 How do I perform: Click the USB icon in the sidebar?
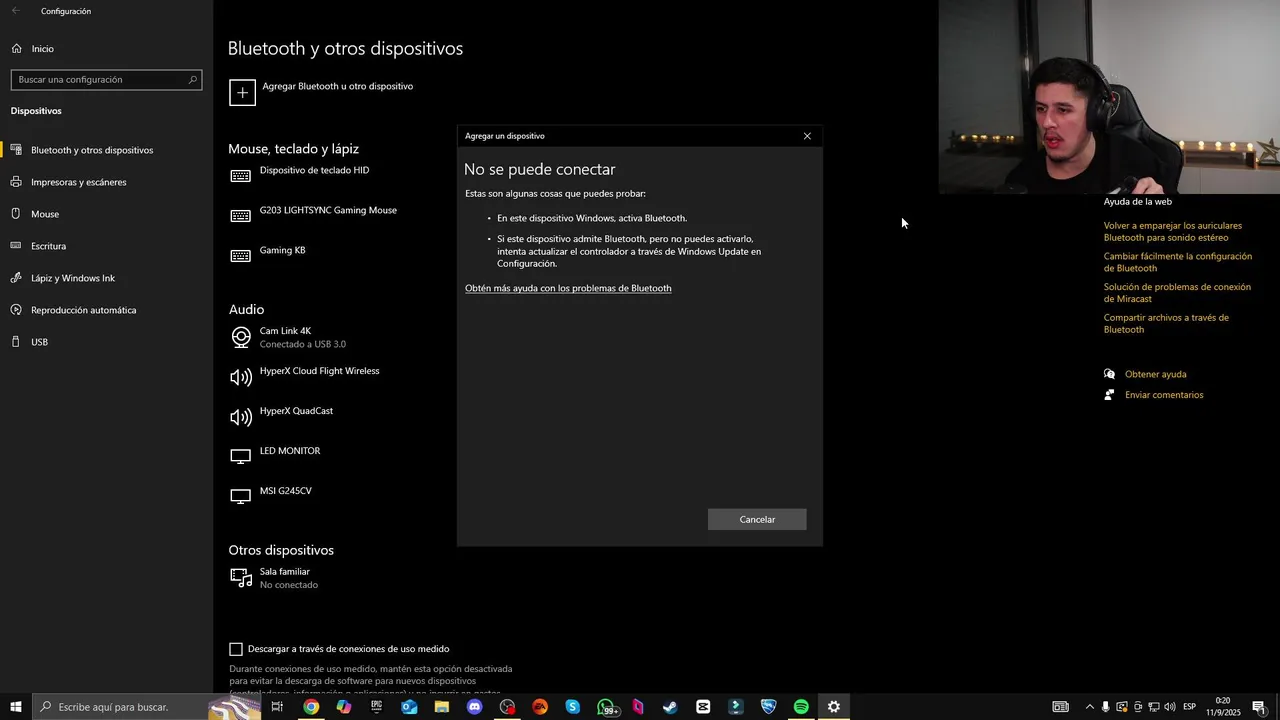pos(16,342)
